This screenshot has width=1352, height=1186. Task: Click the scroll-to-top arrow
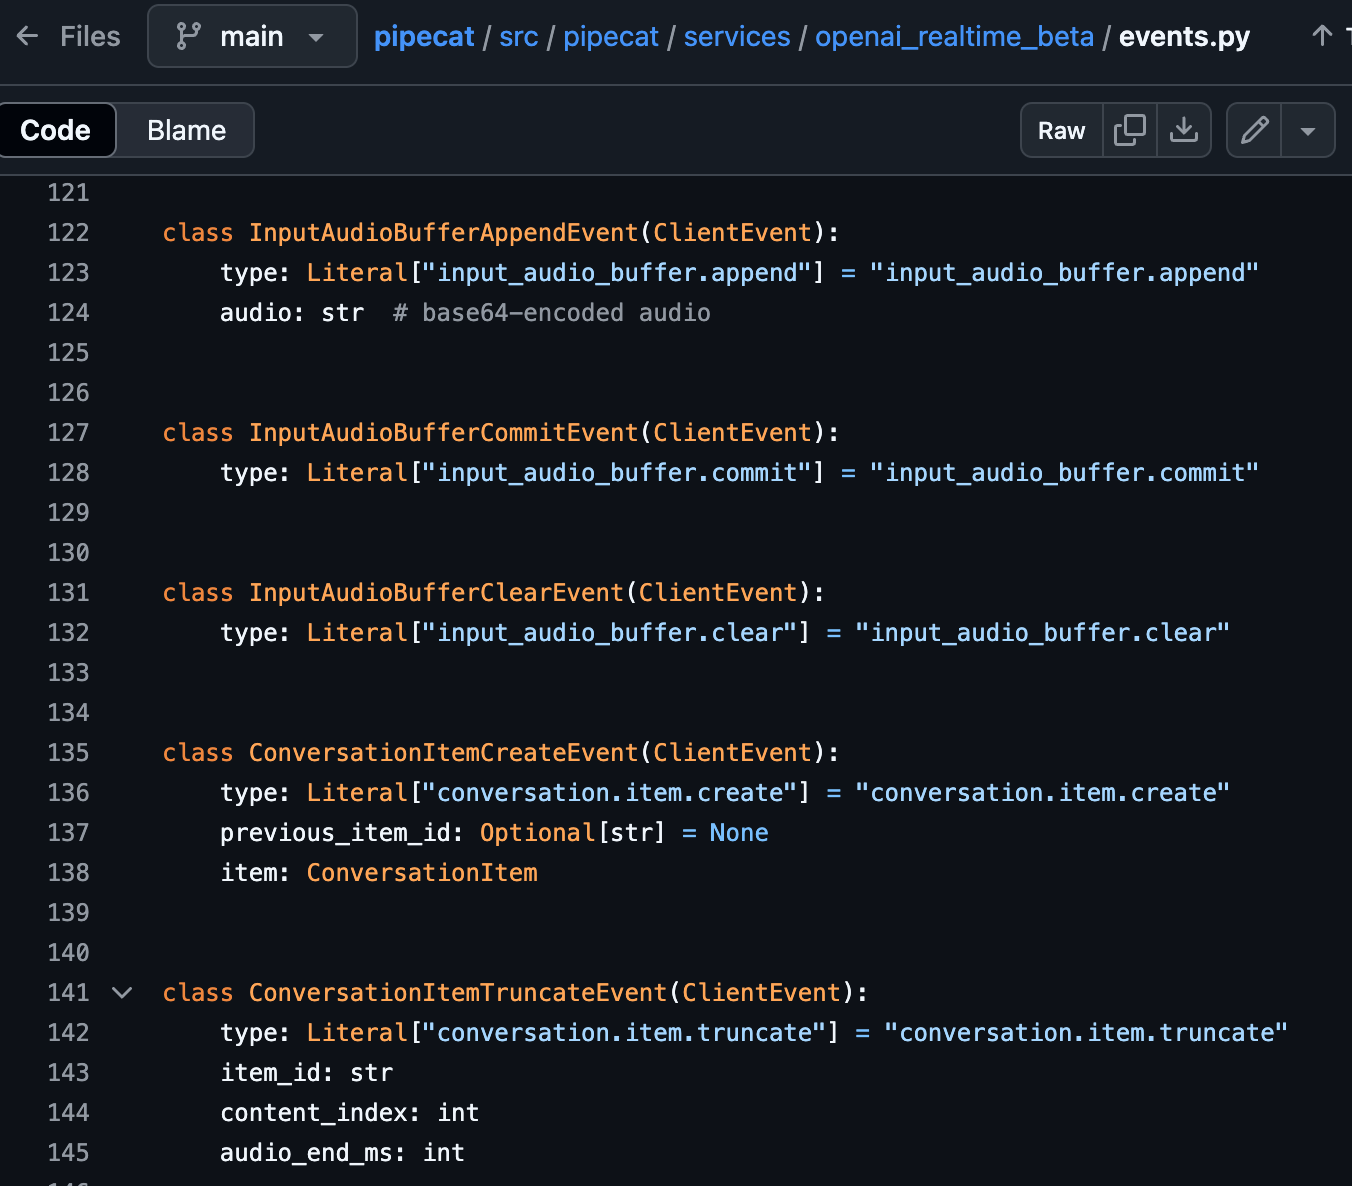click(1322, 35)
